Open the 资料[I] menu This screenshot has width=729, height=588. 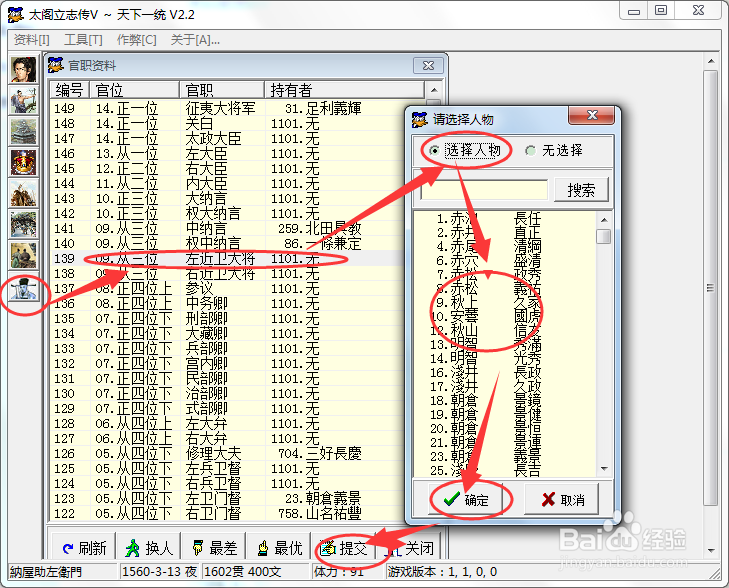[x=32, y=40]
